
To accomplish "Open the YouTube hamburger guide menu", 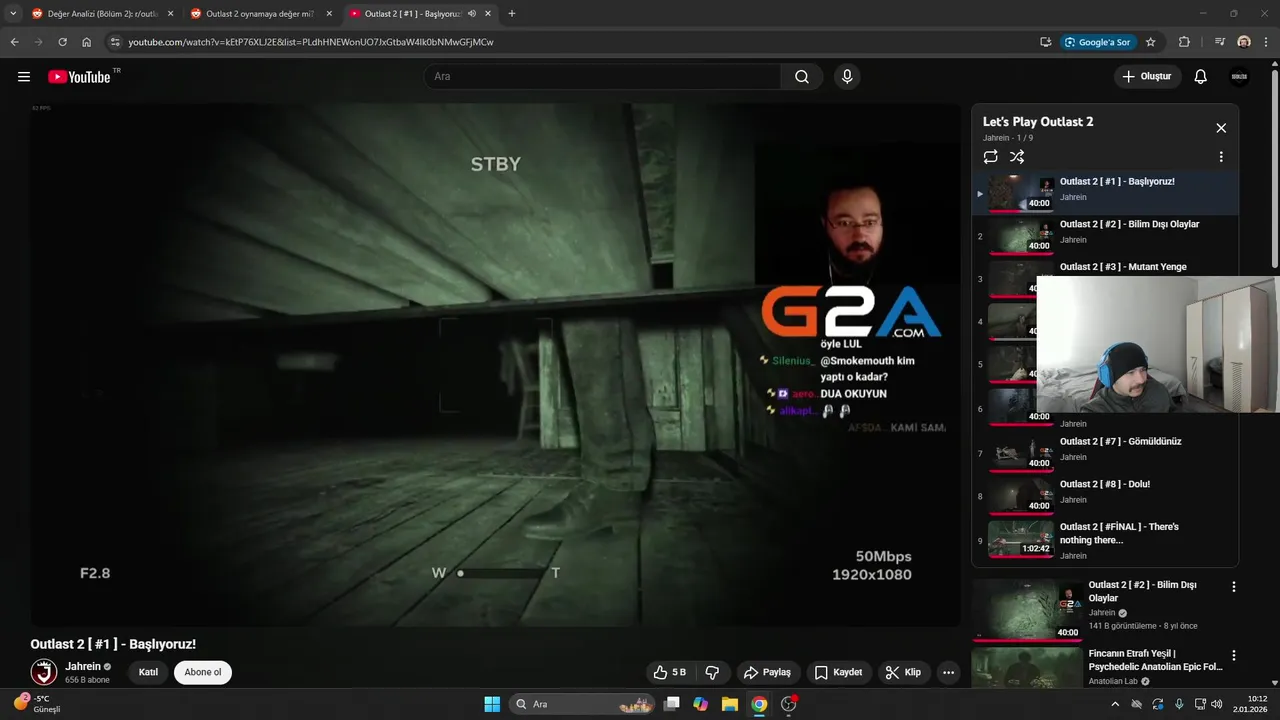I will click(x=24, y=77).
